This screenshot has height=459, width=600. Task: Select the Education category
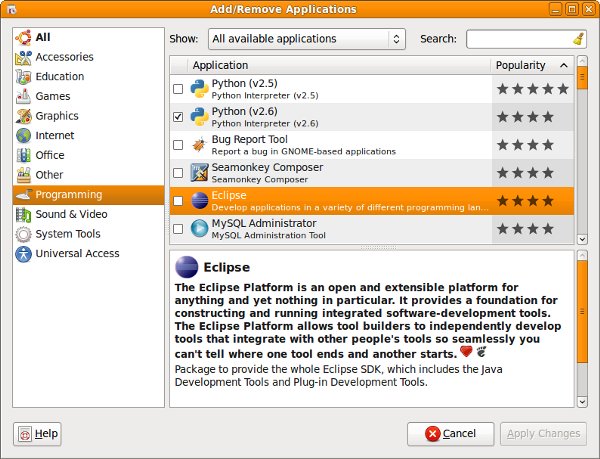pyautogui.click(x=88, y=76)
